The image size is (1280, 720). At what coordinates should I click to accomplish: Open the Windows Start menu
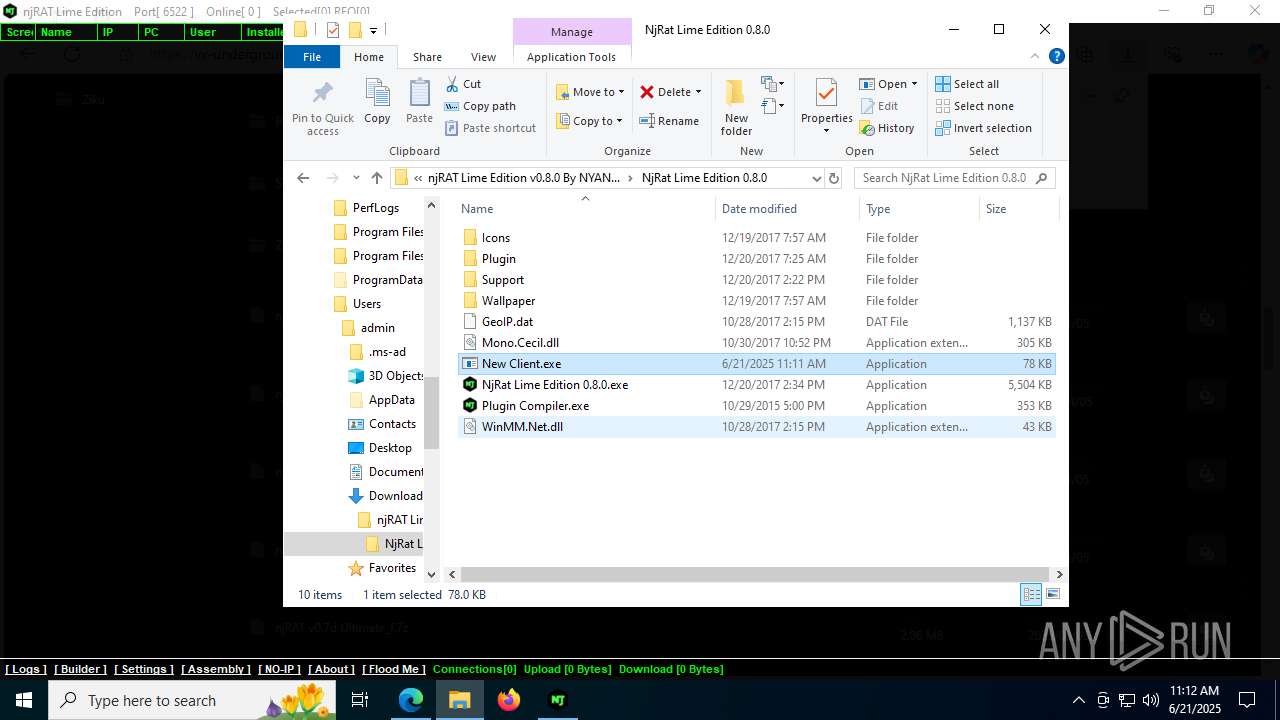click(23, 700)
